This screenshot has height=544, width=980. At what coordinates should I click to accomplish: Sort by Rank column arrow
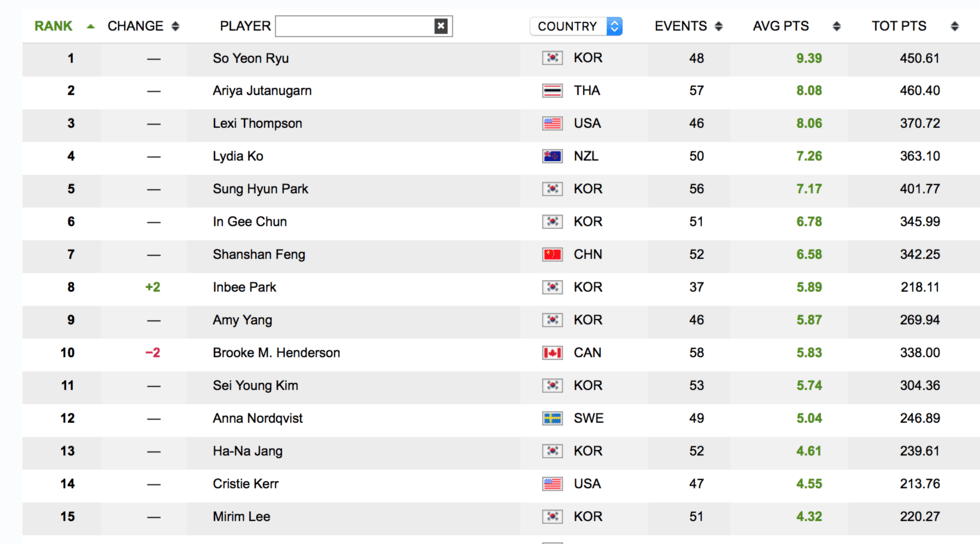click(x=91, y=26)
